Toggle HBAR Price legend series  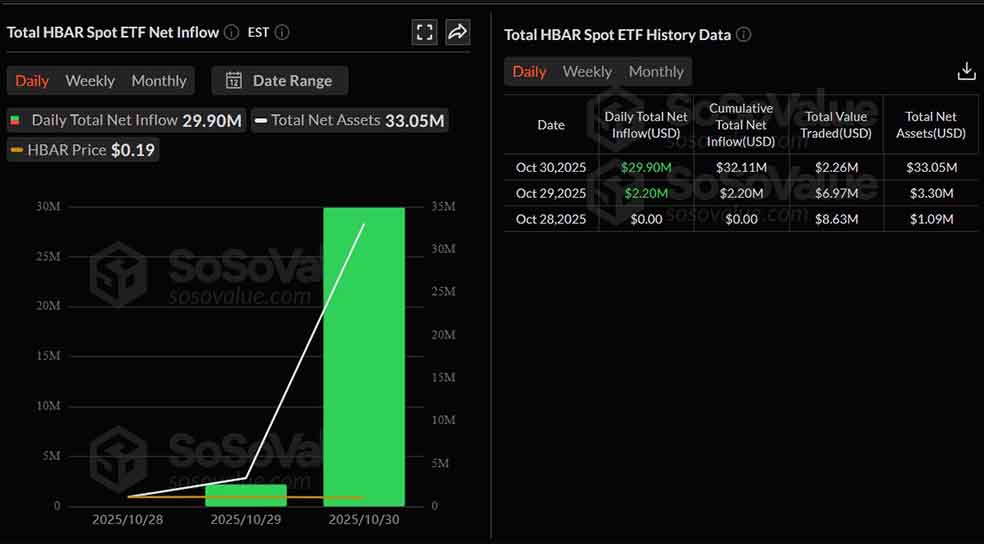point(83,150)
